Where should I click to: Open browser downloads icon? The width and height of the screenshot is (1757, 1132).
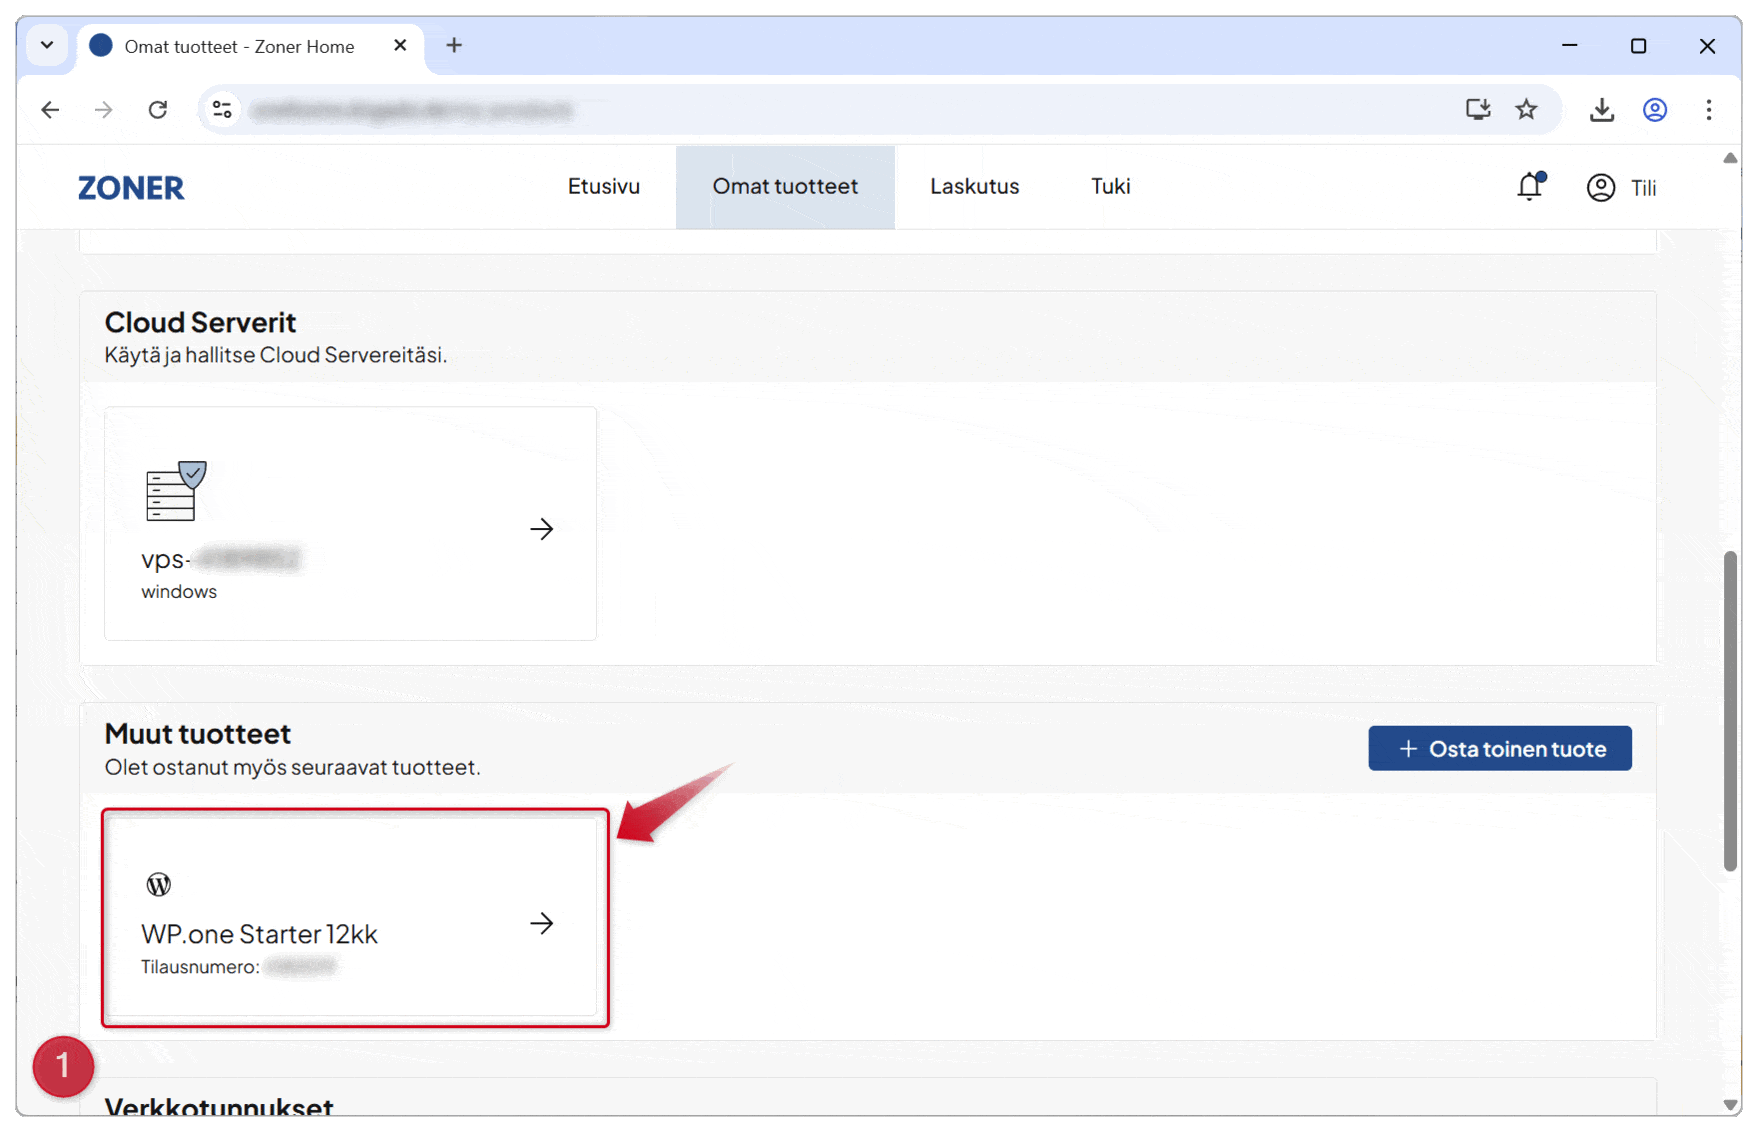point(1601,110)
